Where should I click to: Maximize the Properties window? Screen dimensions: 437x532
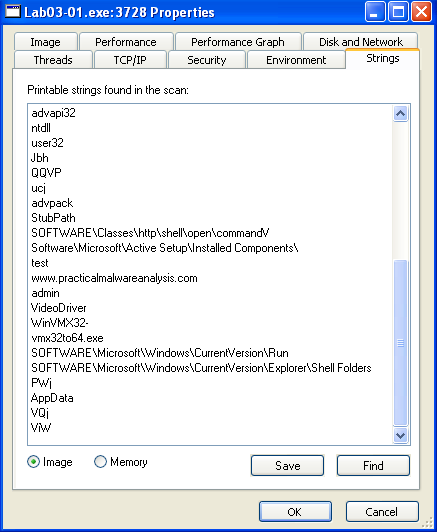(398, 12)
